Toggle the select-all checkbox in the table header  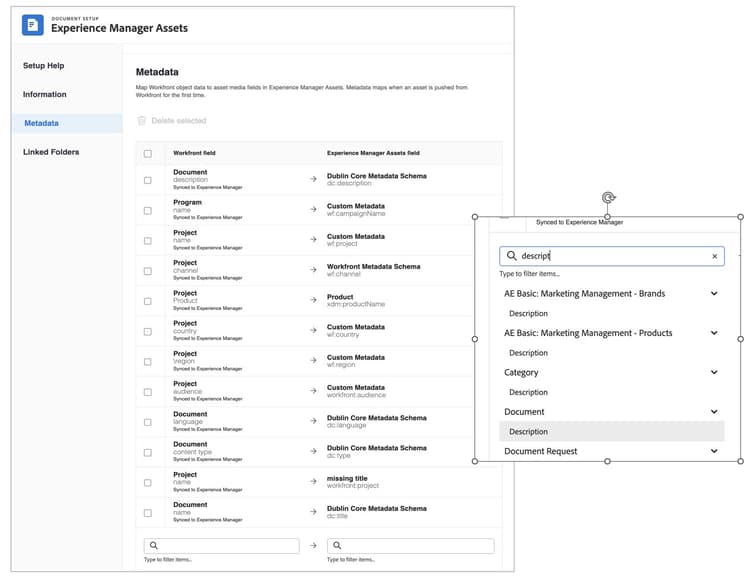(x=148, y=154)
